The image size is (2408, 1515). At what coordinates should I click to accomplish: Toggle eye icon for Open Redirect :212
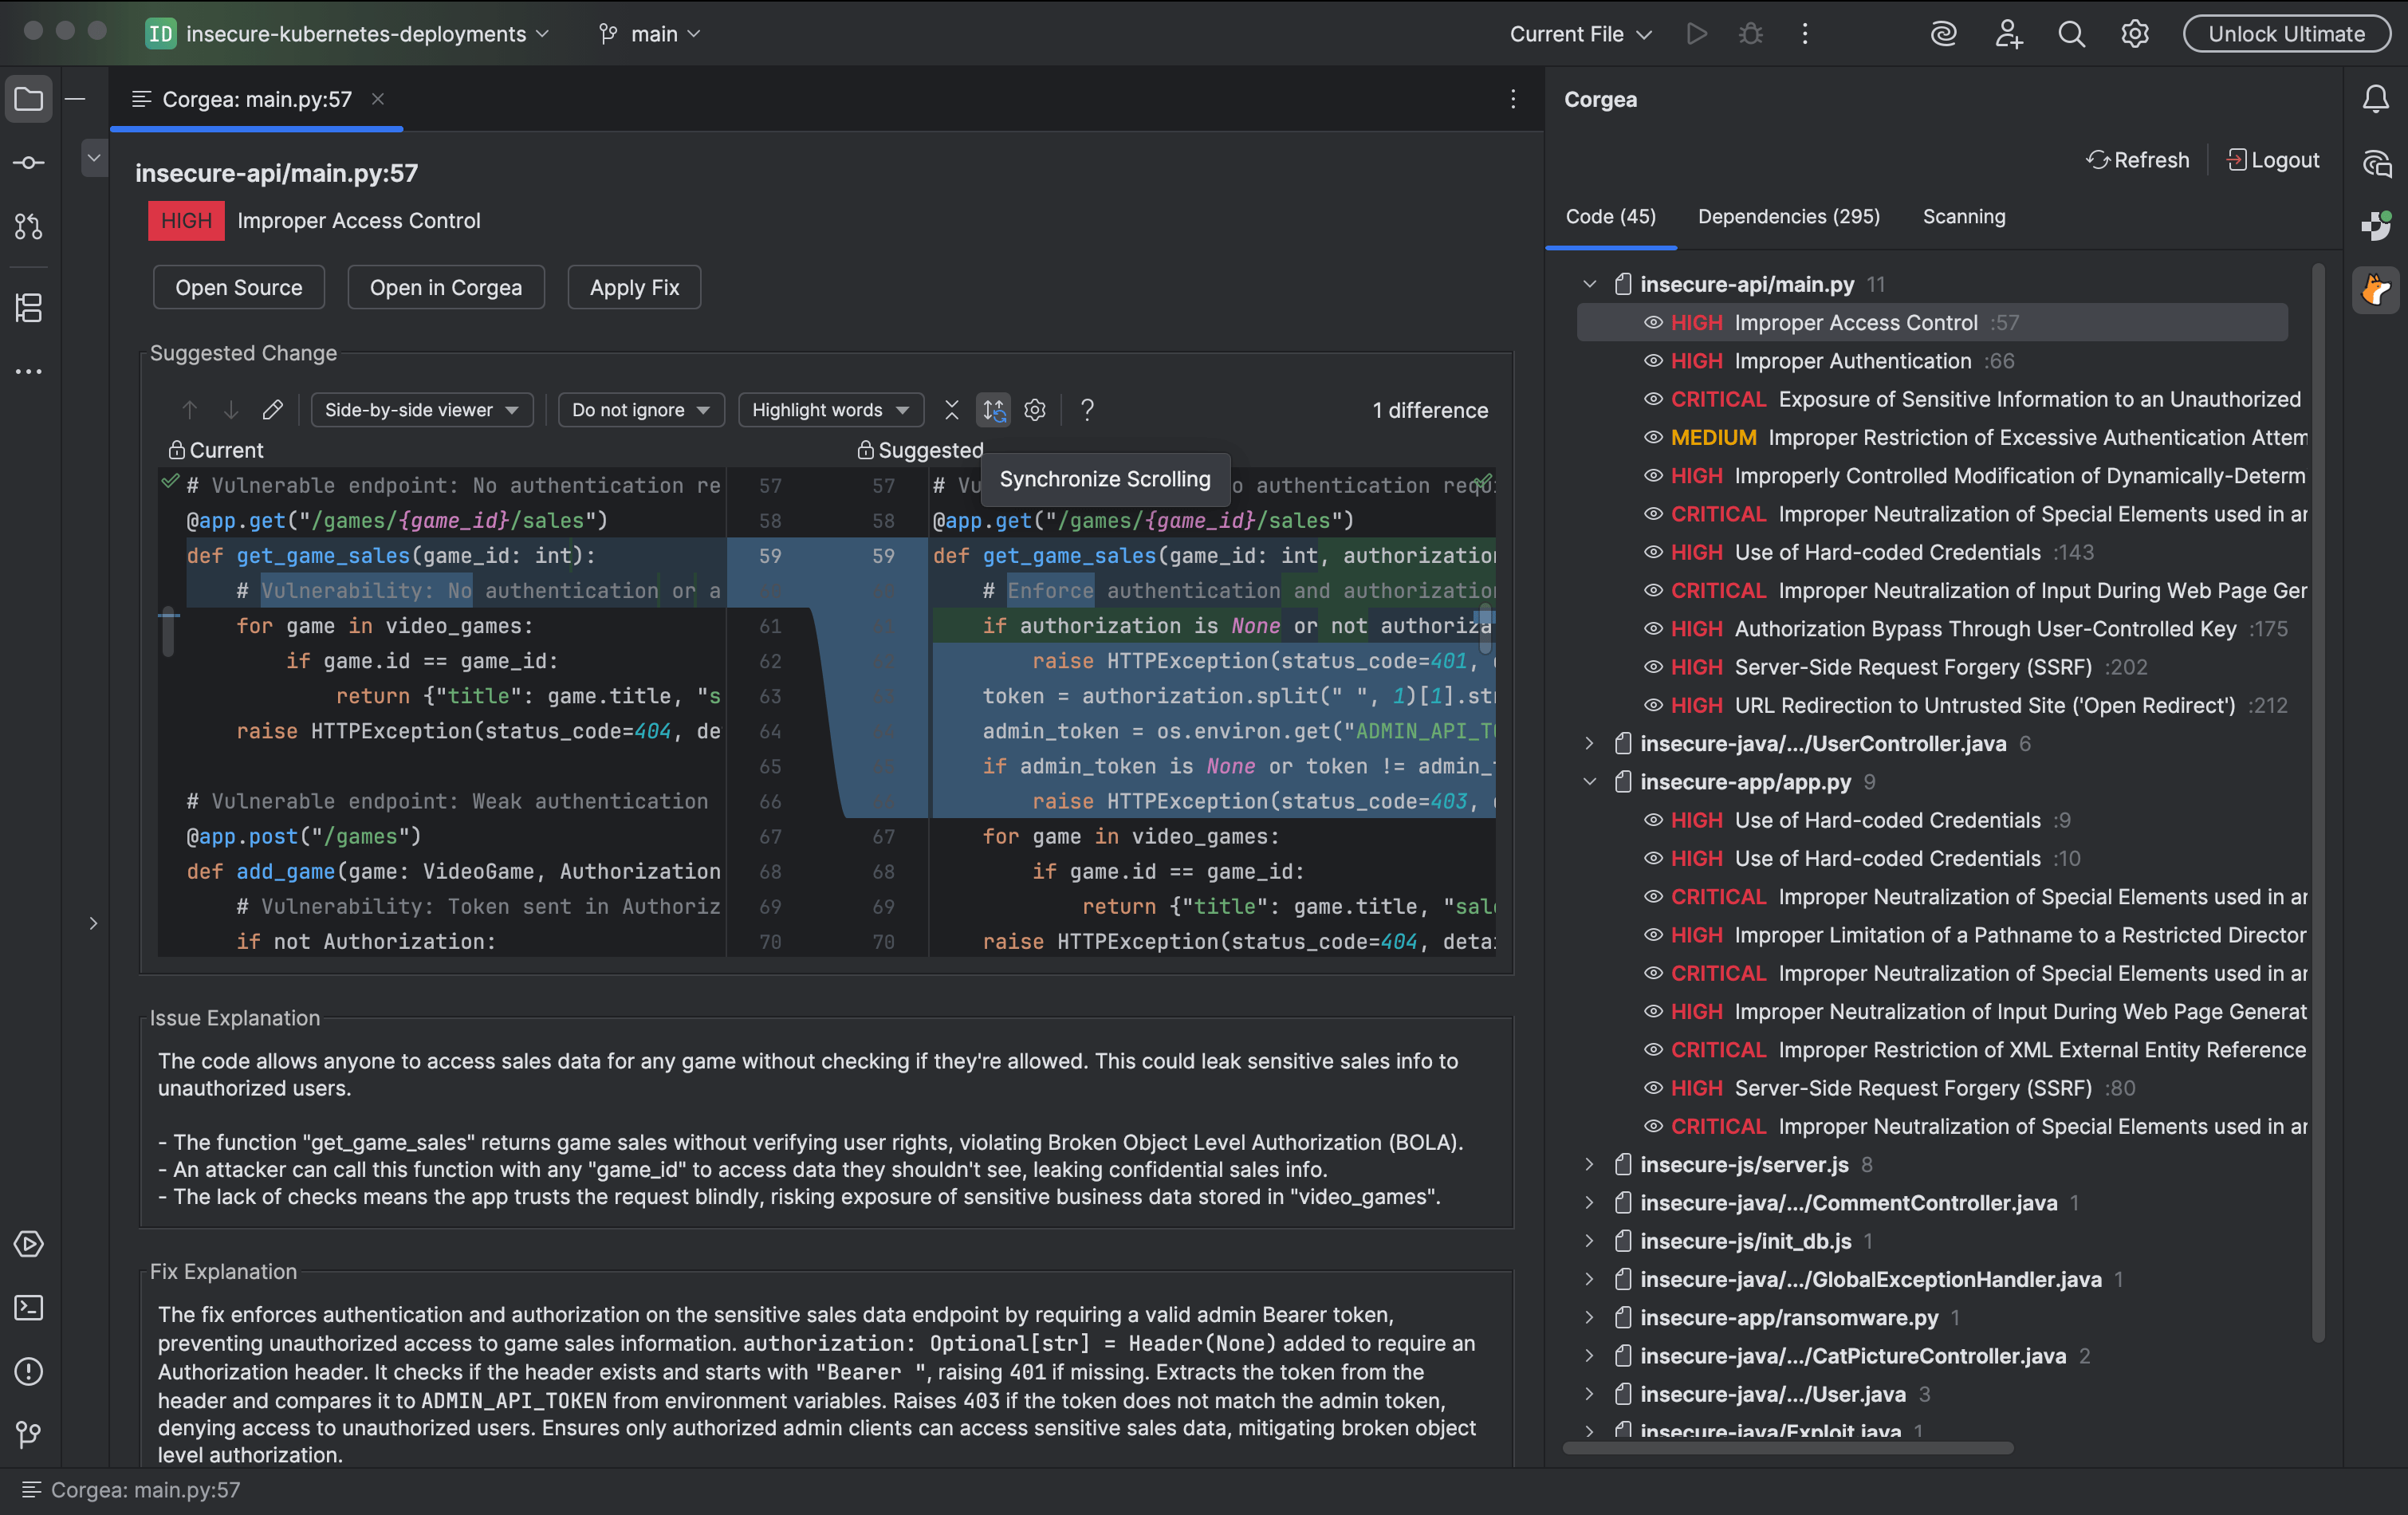click(1653, 706)
